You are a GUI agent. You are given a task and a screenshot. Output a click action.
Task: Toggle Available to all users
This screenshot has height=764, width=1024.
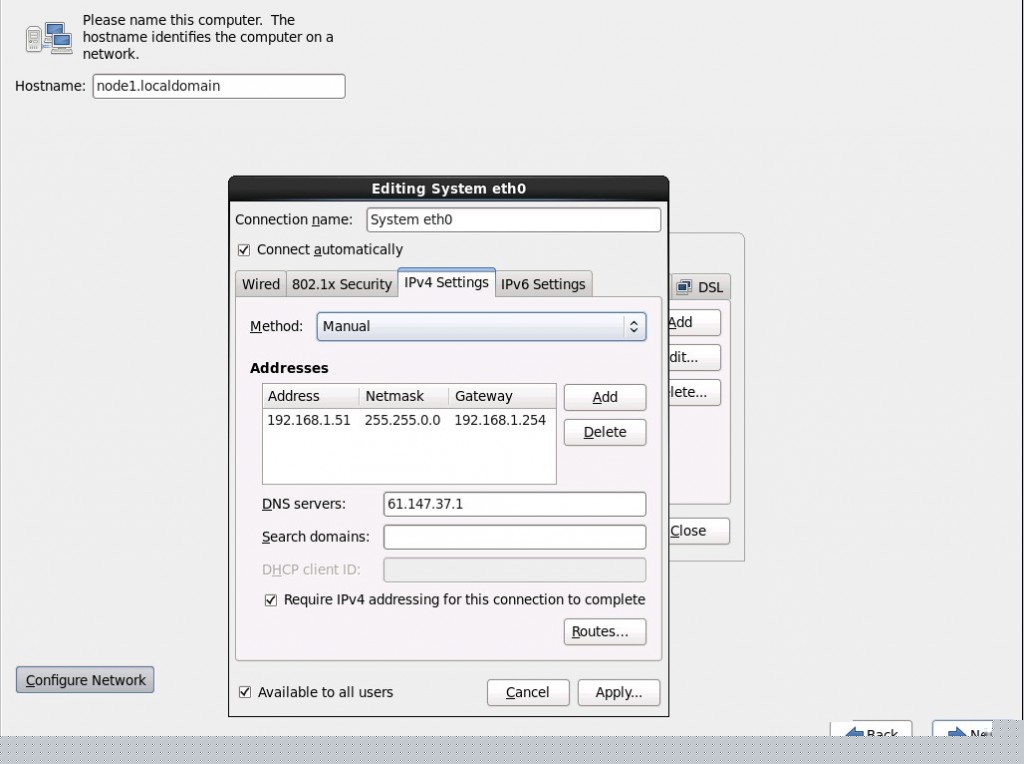click(243, 692)
